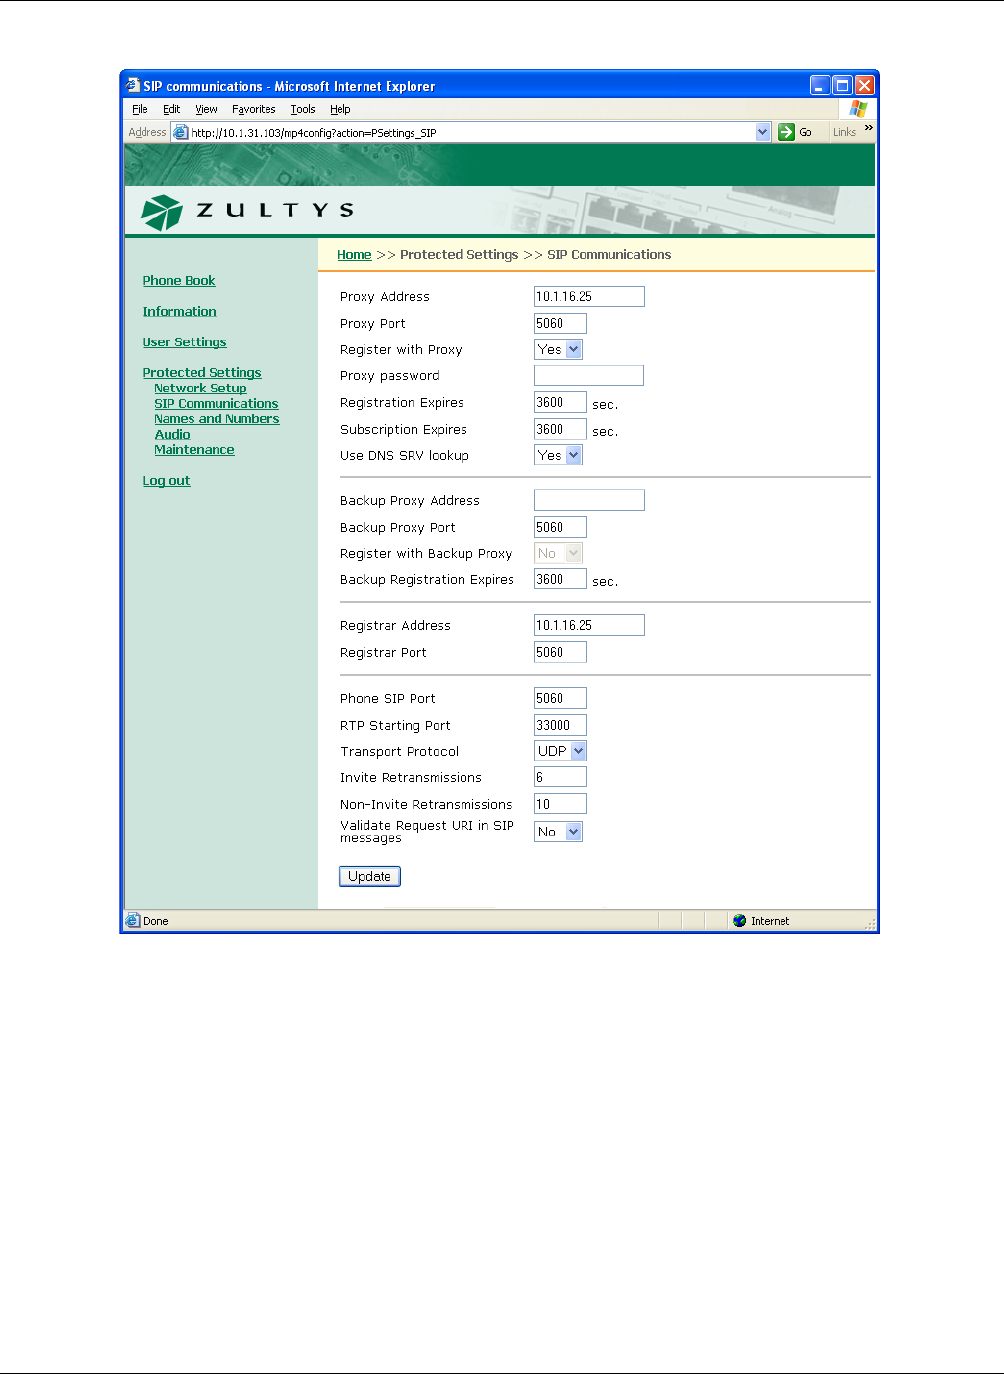The image size is (1004, 1374).
Task: Click the Log out link
Action: 166,481
